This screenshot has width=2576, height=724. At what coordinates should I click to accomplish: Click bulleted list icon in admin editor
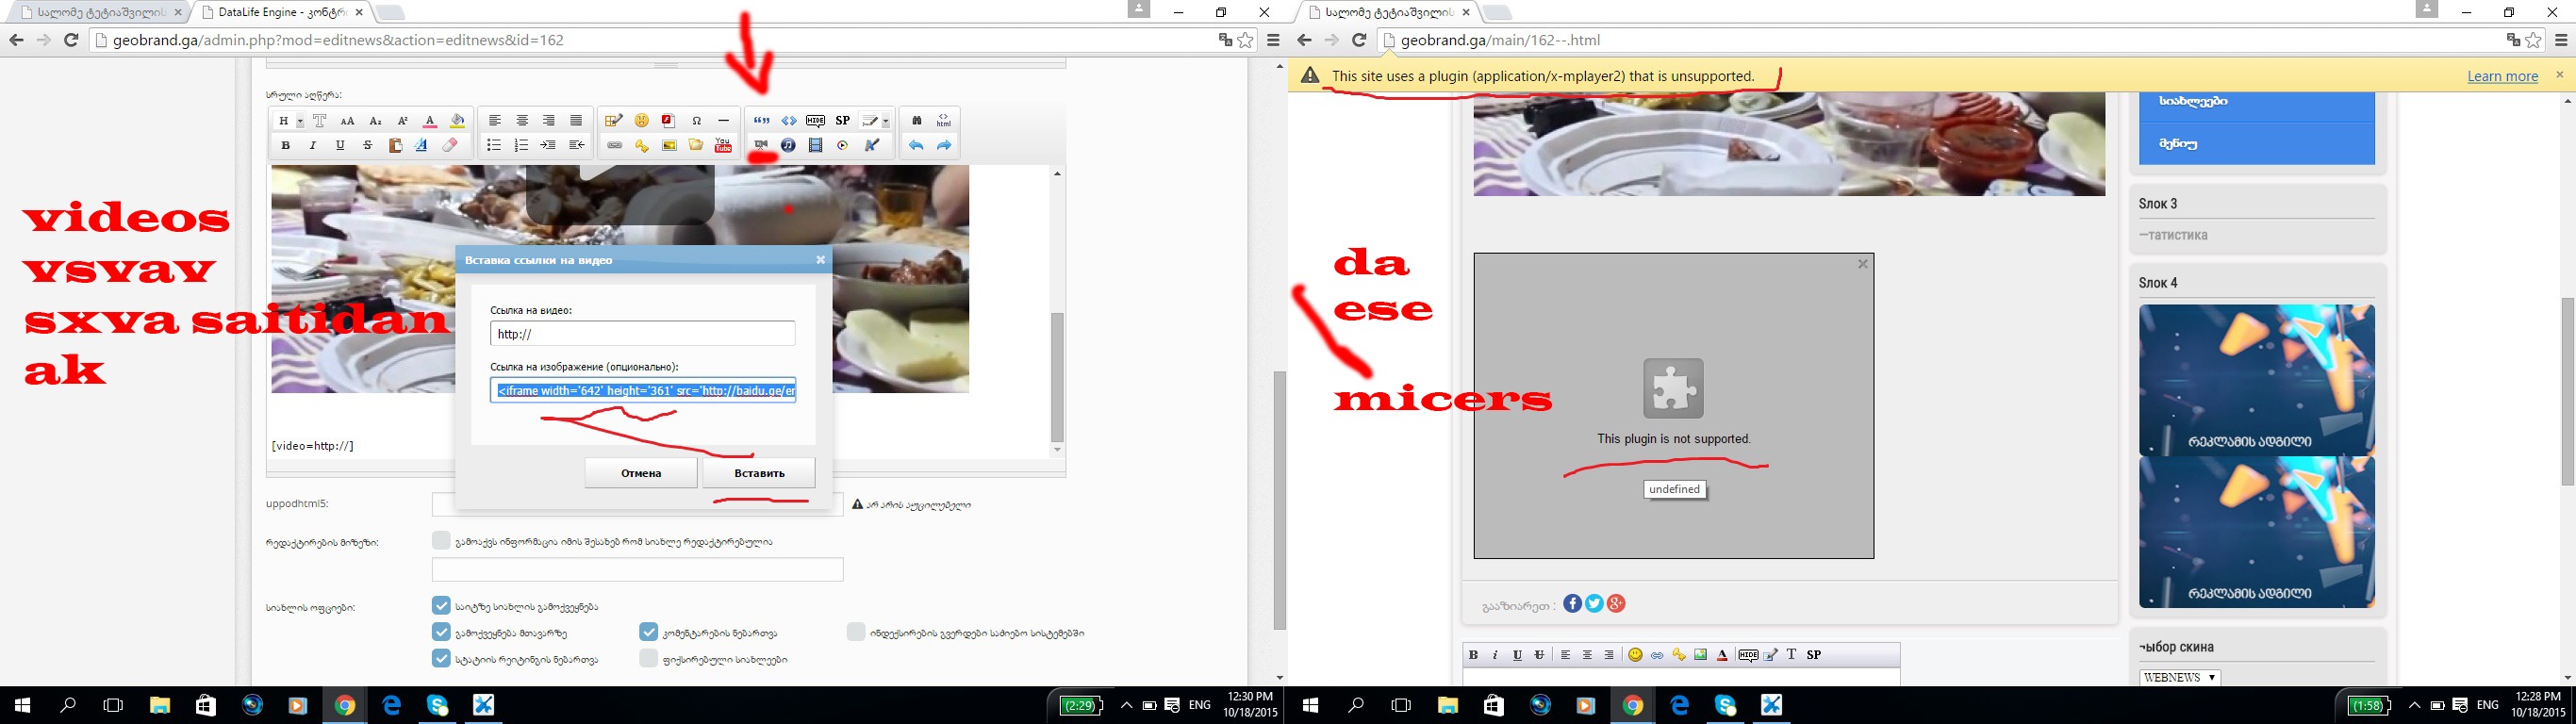tap(494, 145)
